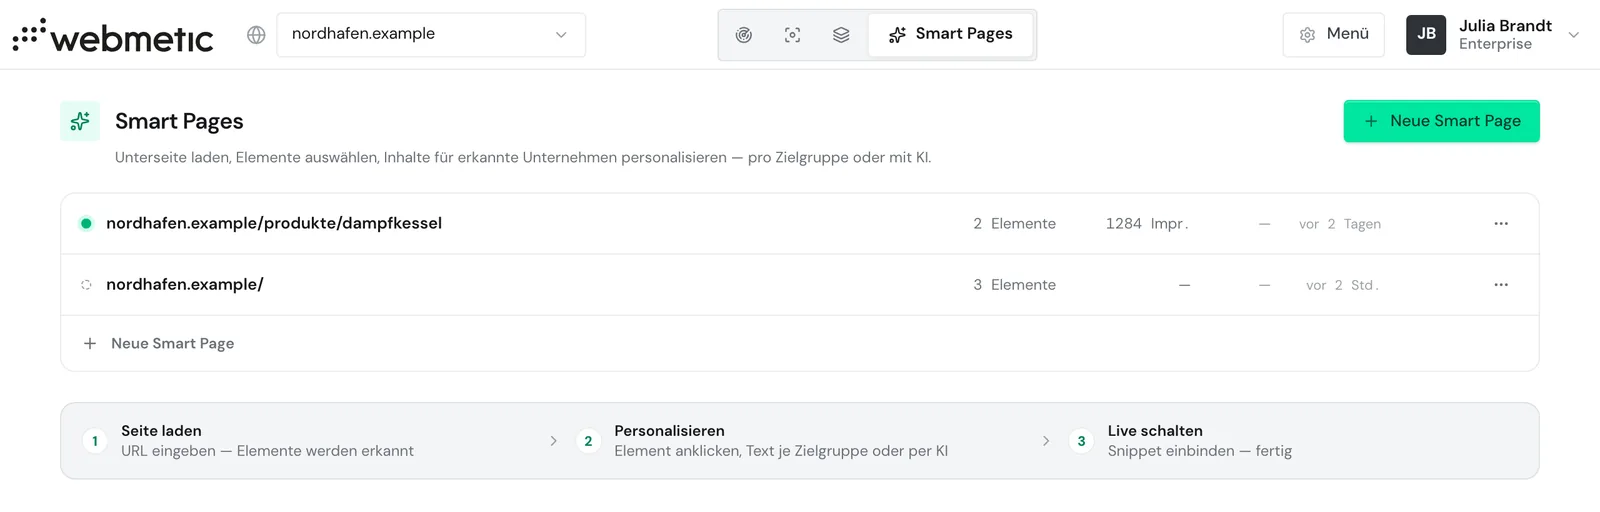
Task: Click the JB avatar badge
Action: point(1426,35)
